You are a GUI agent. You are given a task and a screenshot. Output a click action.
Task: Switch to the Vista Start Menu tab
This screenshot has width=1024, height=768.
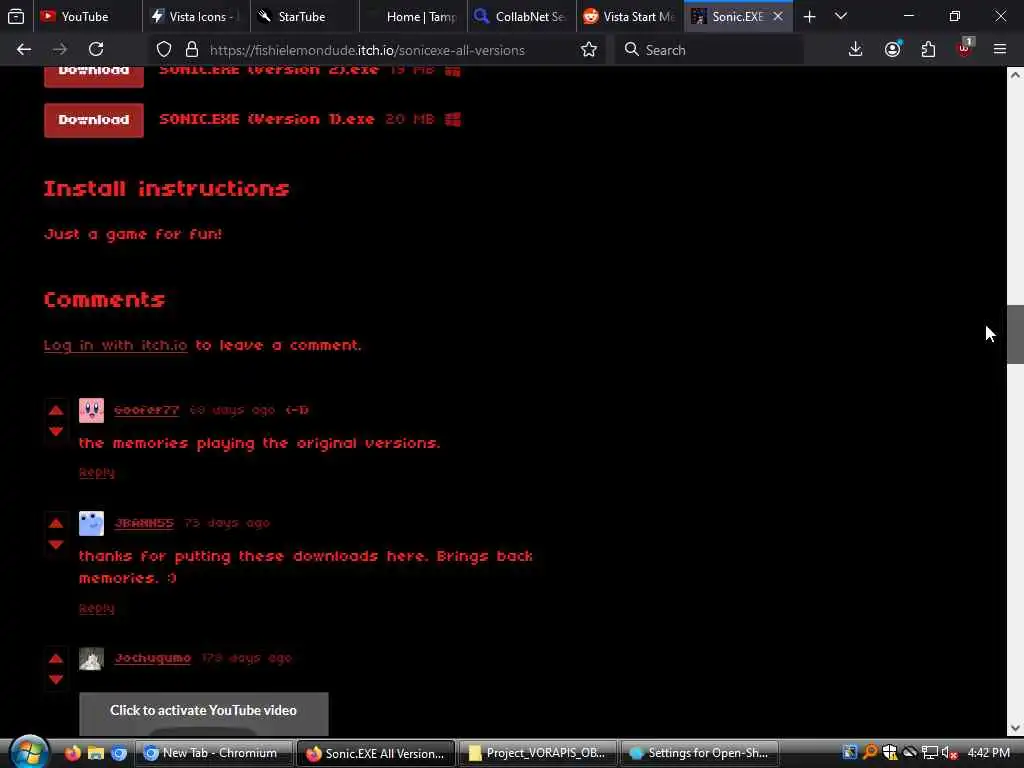click(630, 16)
